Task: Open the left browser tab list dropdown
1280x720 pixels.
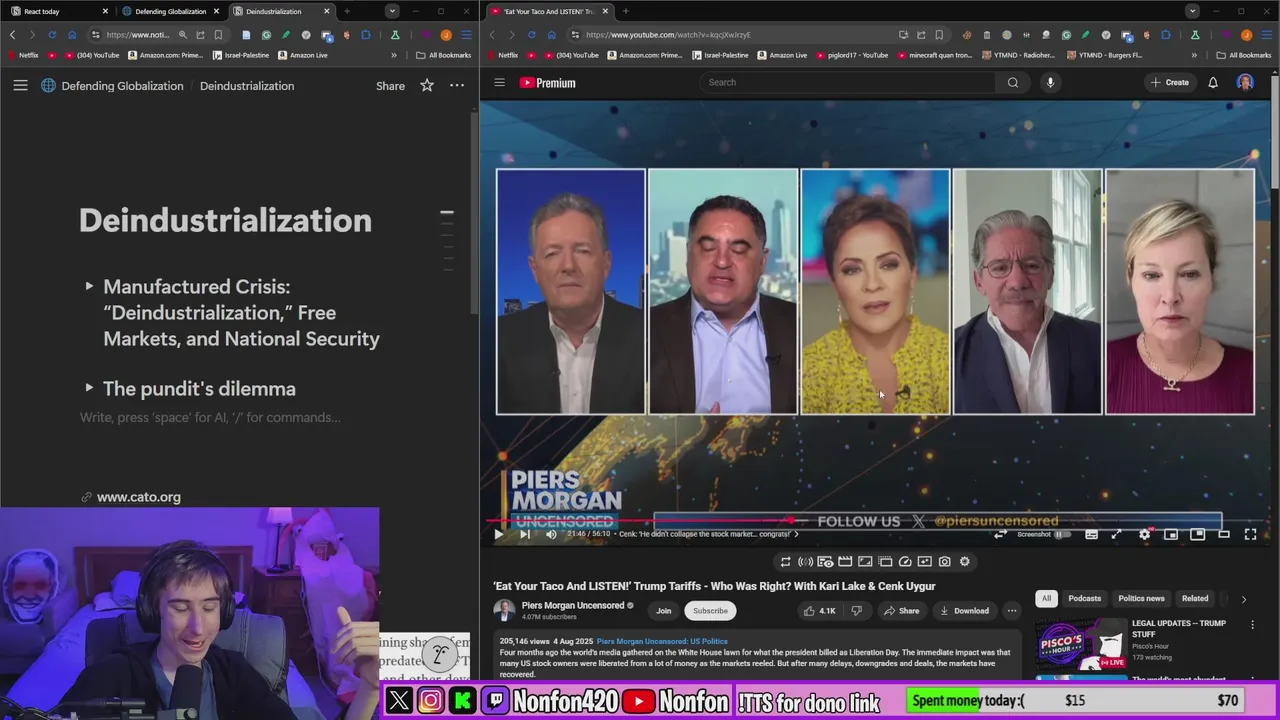Action: (392, 11)
